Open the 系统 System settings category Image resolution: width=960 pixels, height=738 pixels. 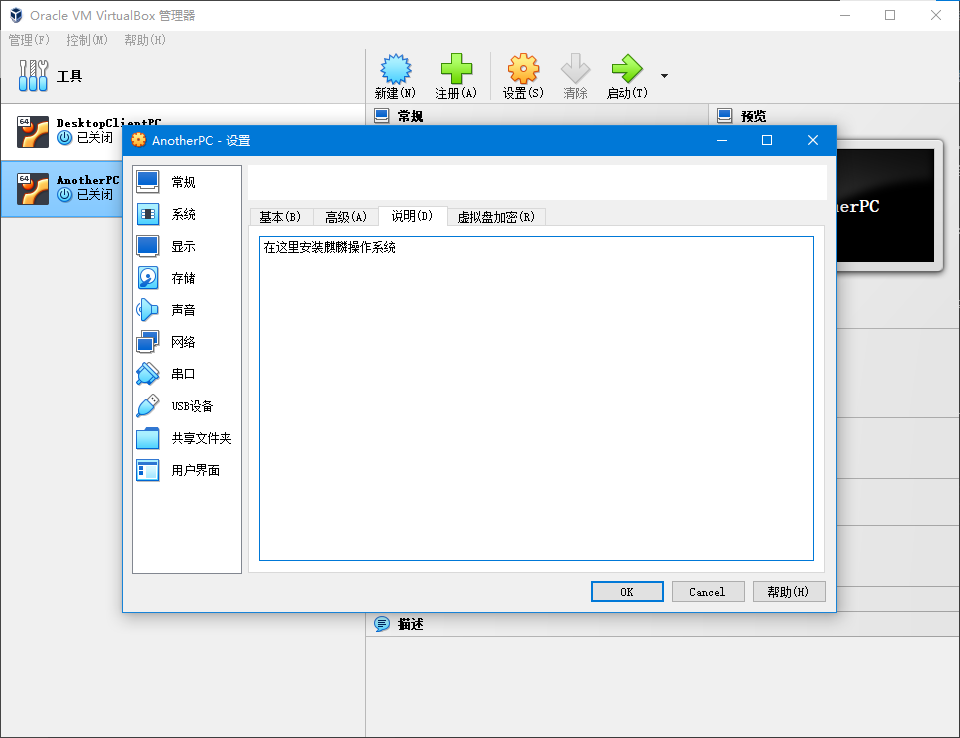click(187, 214)
